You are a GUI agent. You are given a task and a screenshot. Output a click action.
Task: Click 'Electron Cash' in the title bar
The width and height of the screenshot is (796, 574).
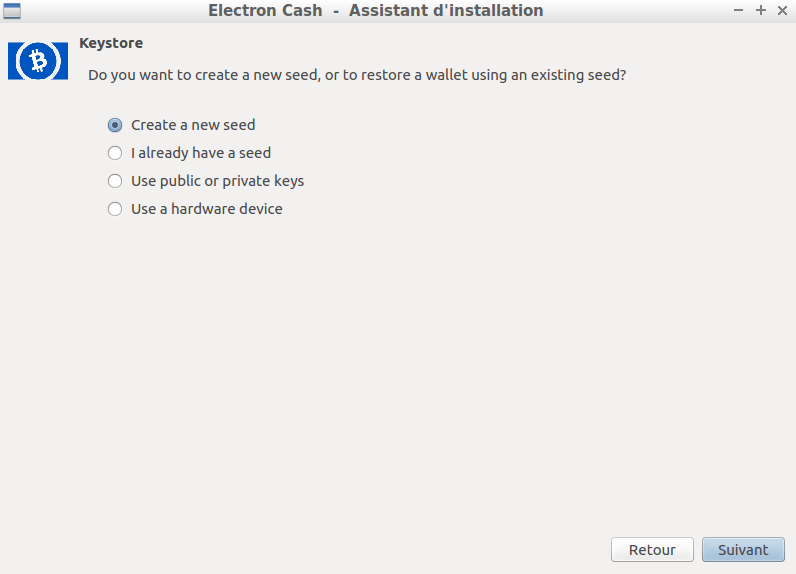coord(265,10)
